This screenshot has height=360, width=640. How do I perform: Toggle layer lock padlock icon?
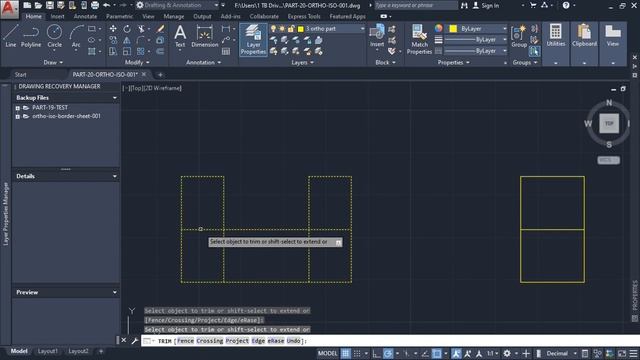pos(291,29)
